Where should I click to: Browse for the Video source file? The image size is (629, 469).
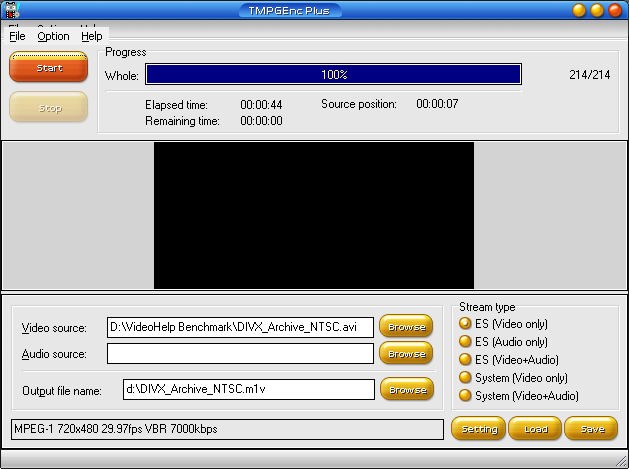tap(406, 326)
